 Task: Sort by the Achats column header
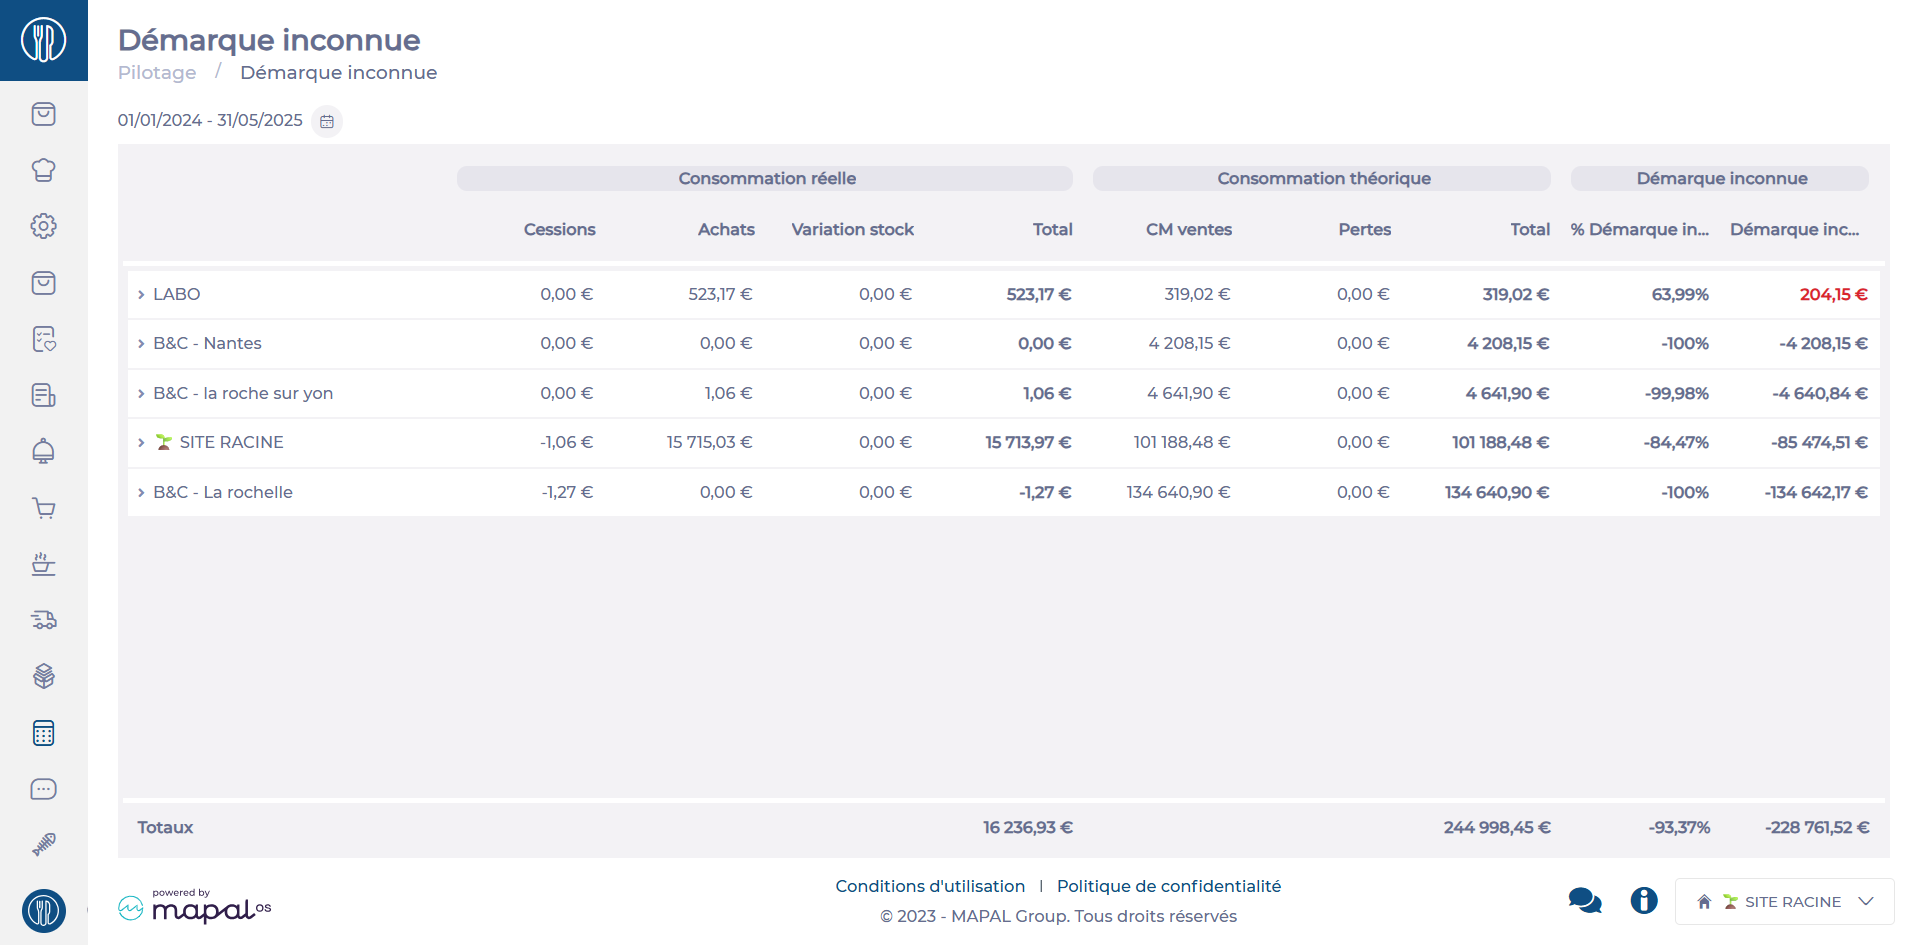pyautogui.click(x=726, y=230)
